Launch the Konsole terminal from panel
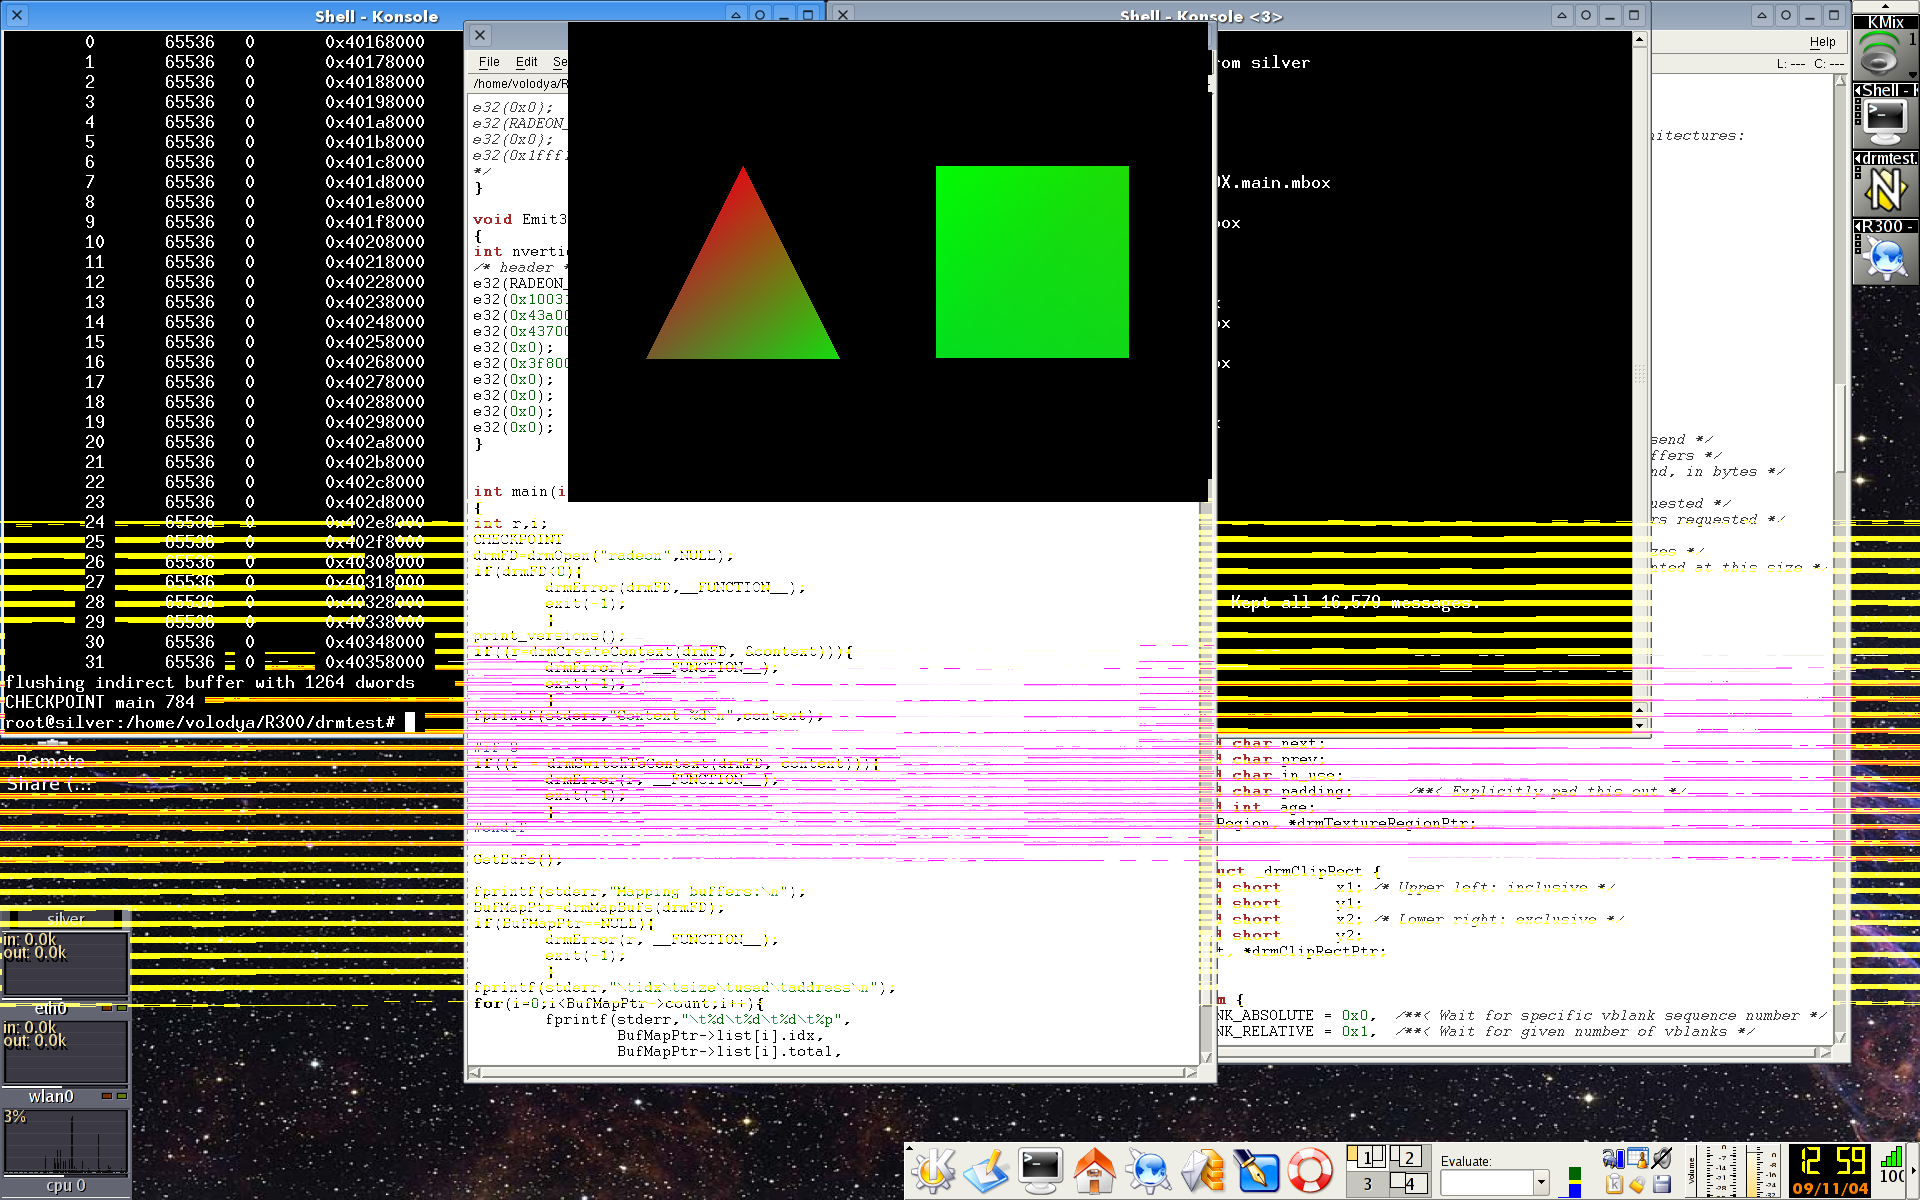 coord(1040,1170)
